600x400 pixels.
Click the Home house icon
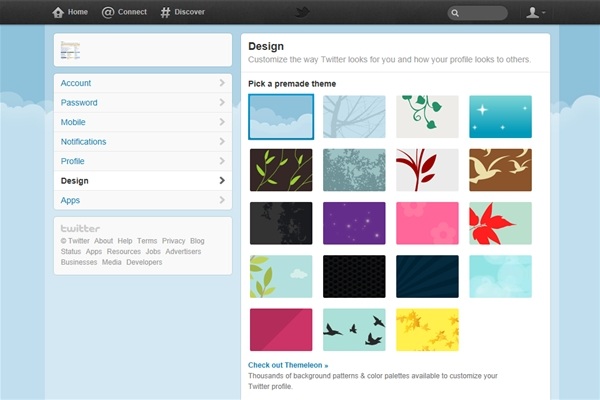58,12
